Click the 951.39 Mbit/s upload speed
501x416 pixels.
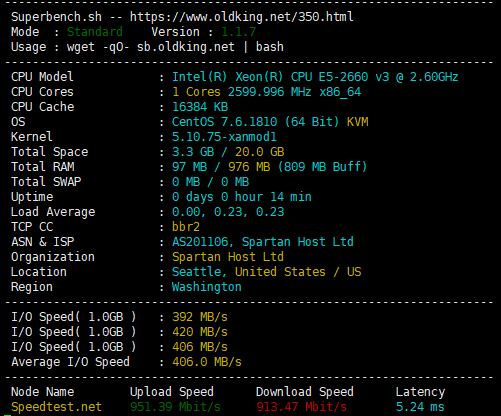coord(175,407)
